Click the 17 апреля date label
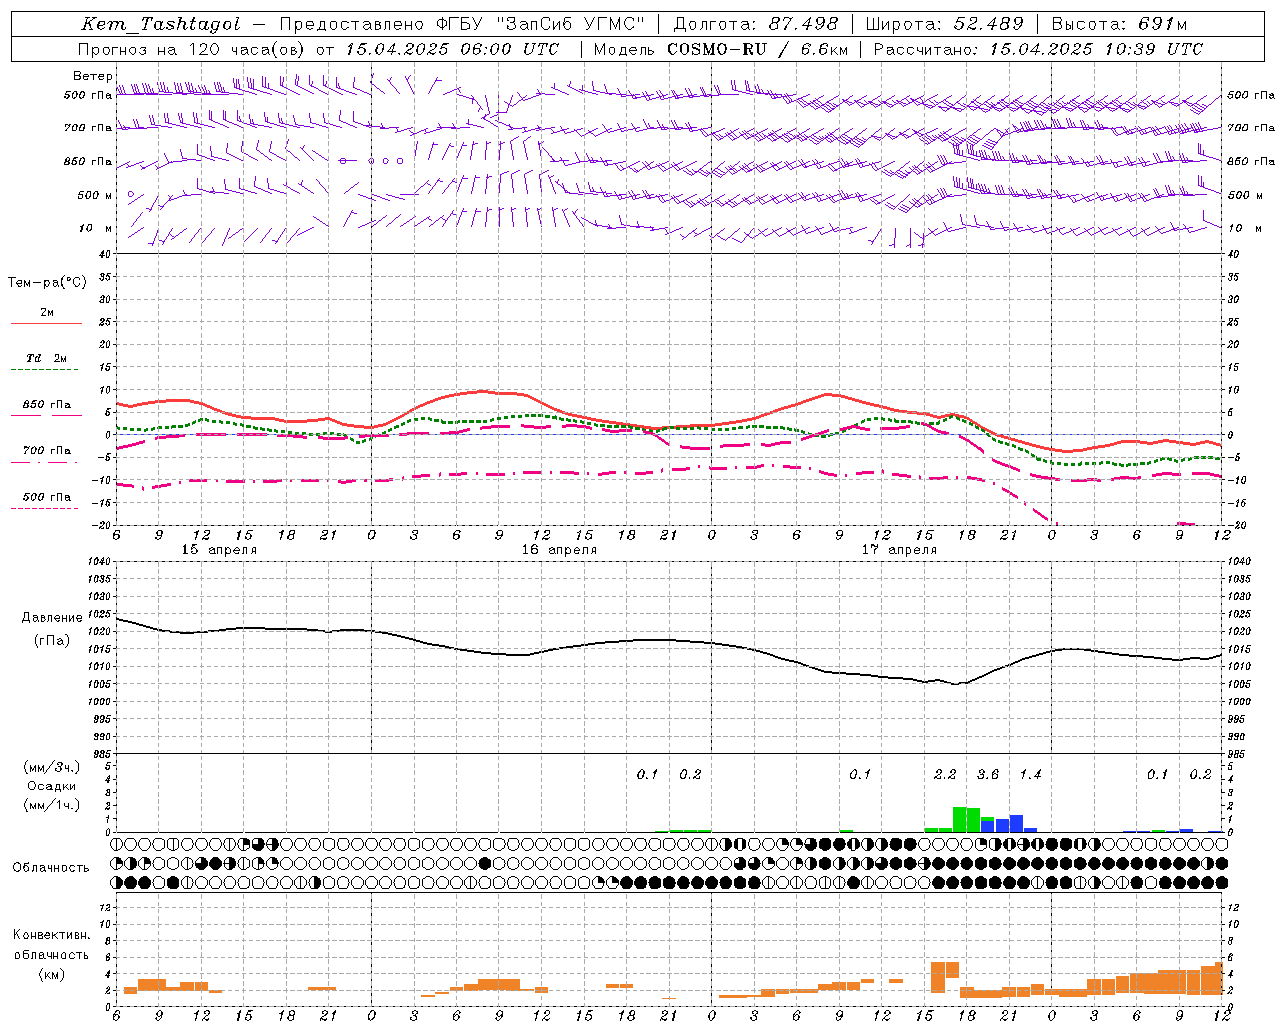 [x=899, y=550]
